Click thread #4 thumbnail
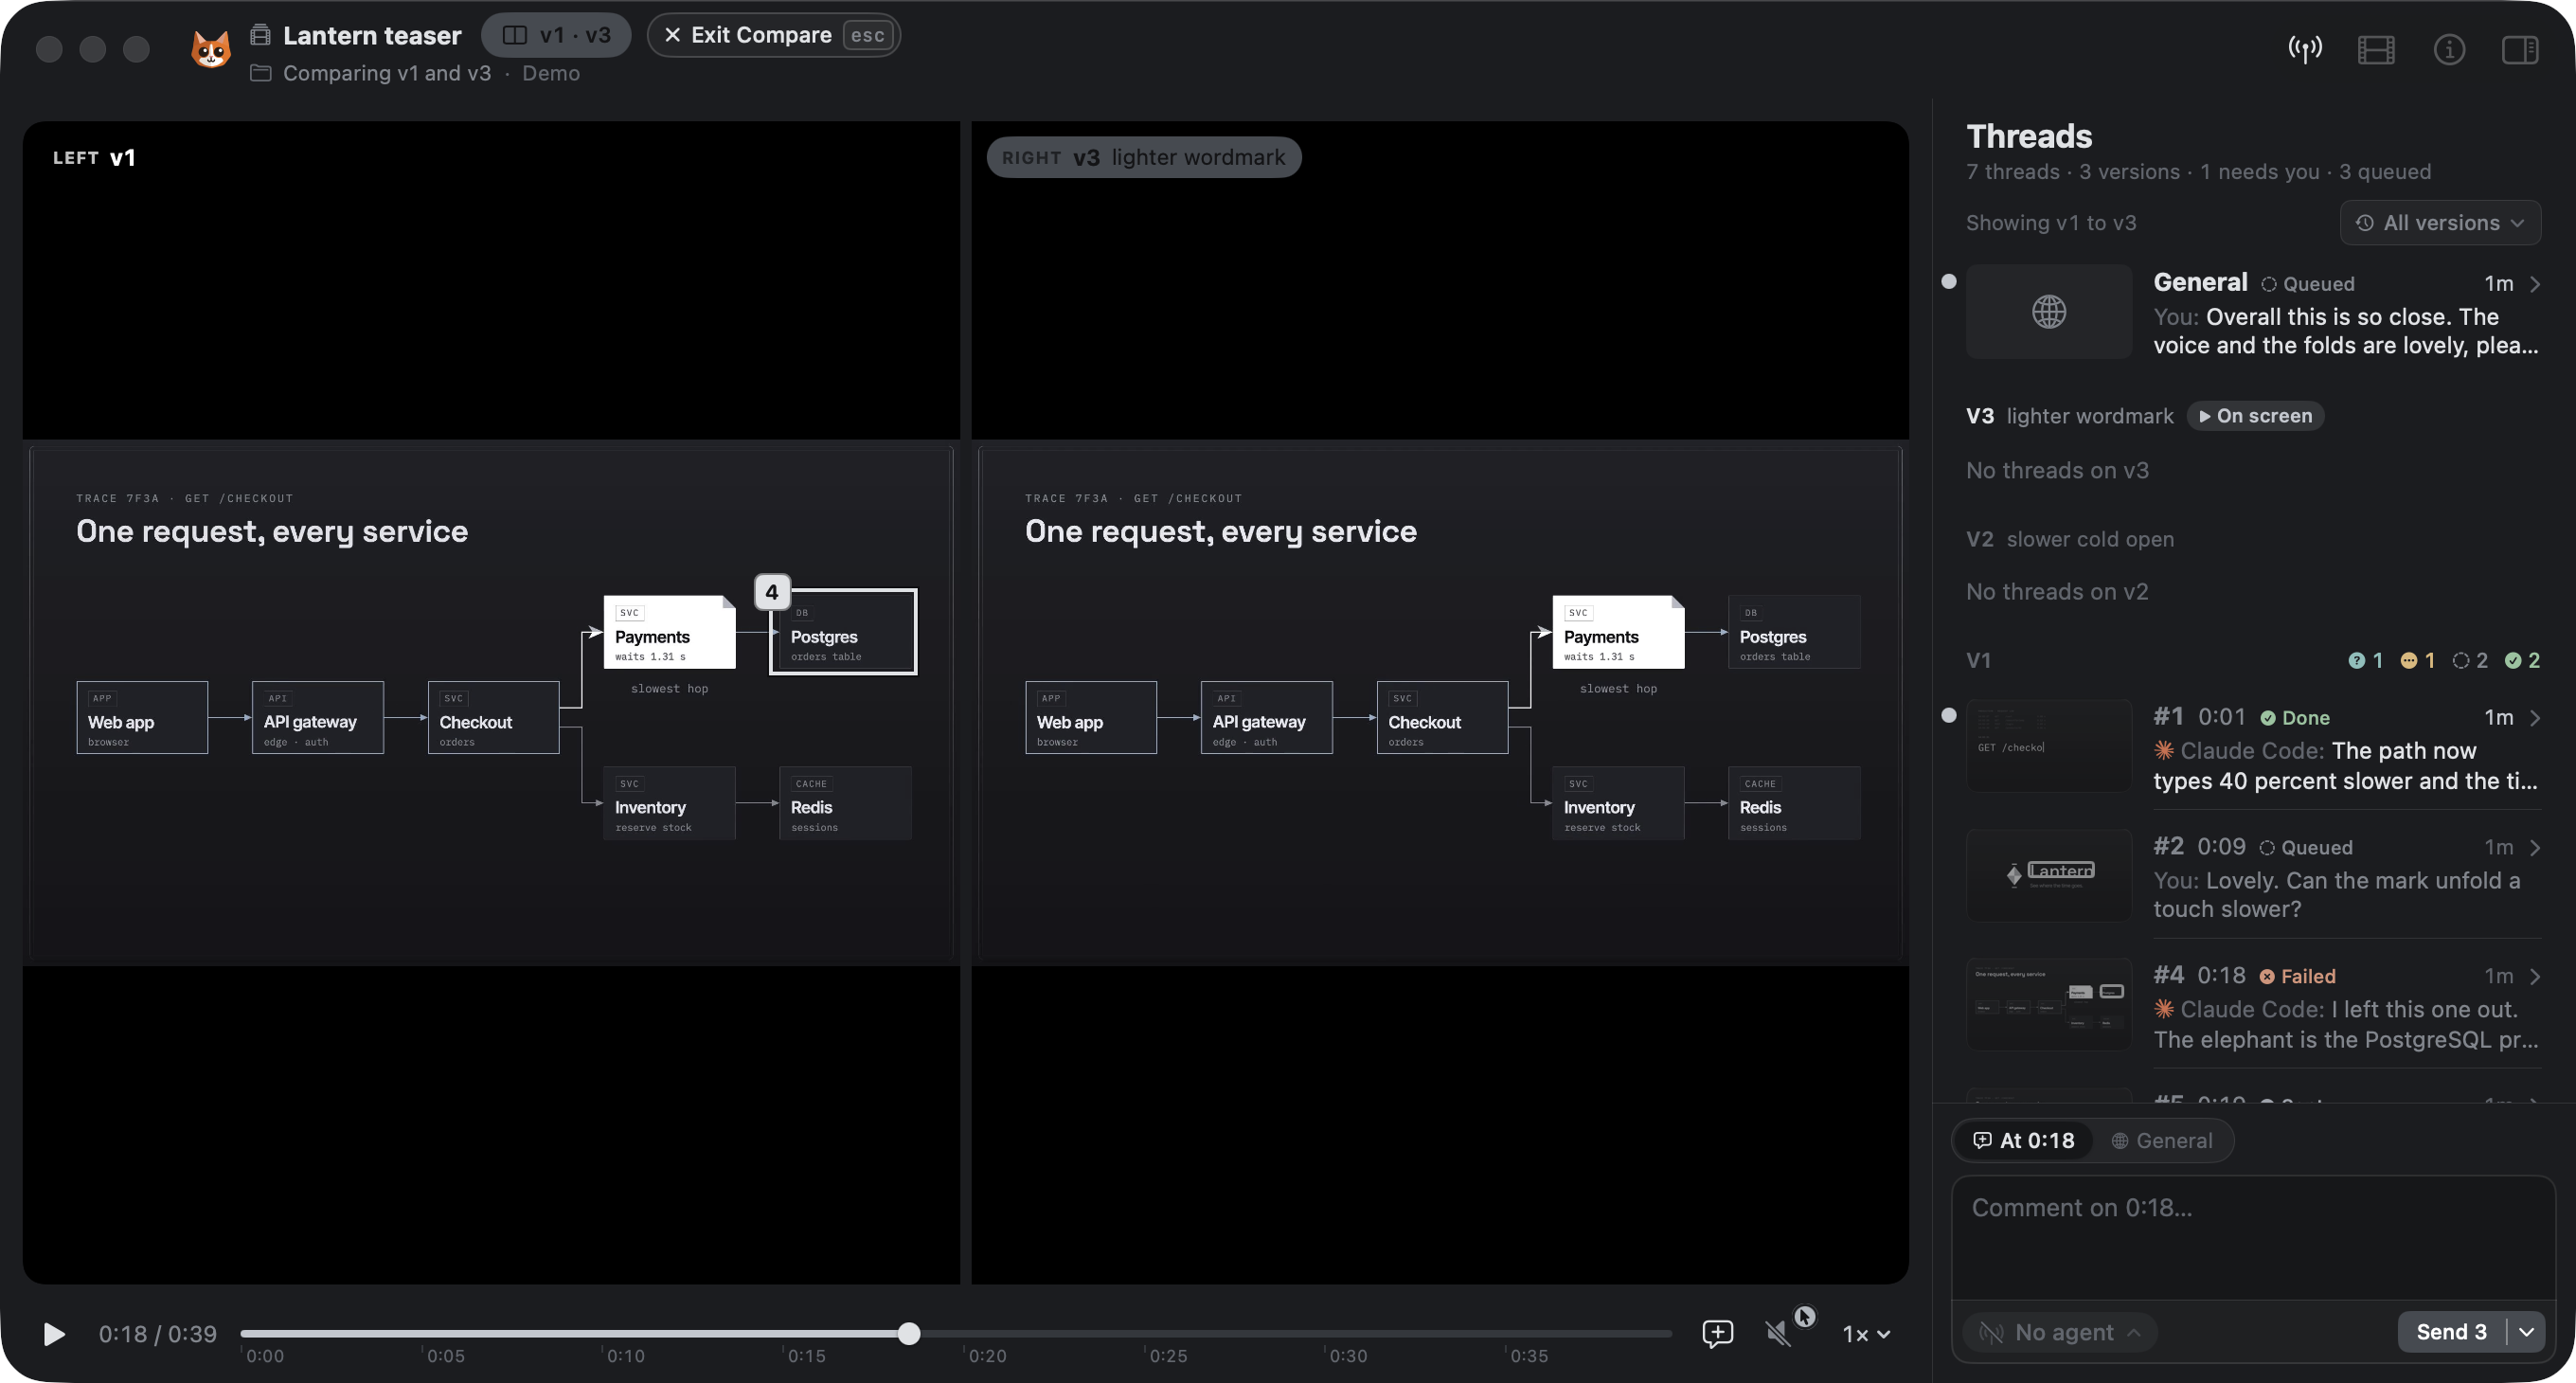 click(x=2048, y=1005)
